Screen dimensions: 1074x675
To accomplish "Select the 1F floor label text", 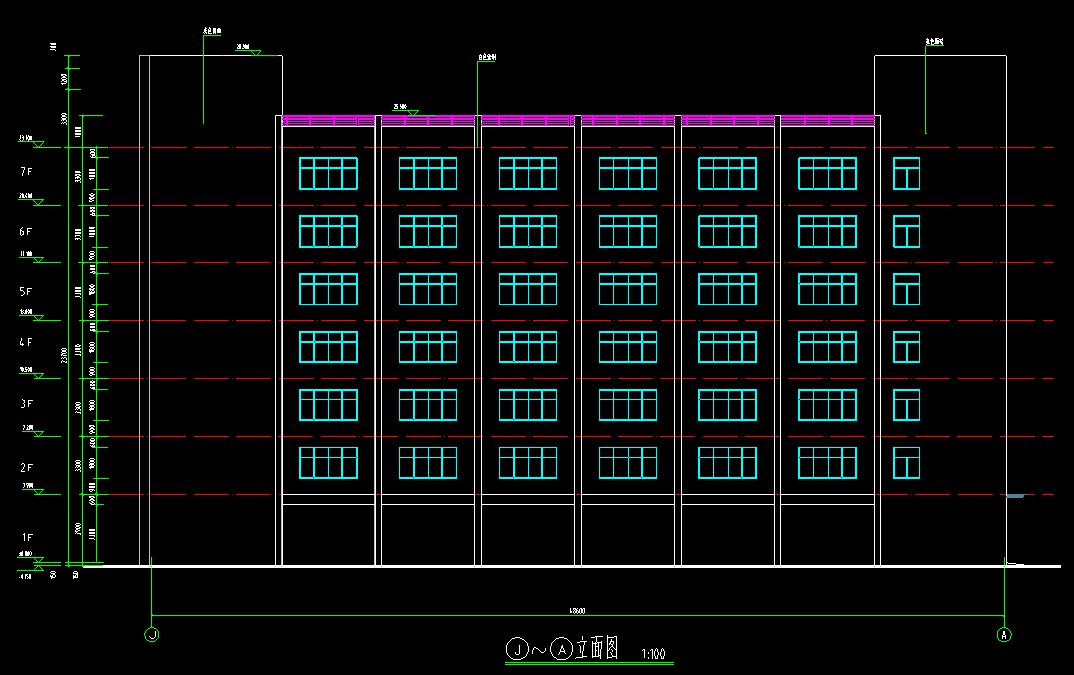I will click(27, 538).
